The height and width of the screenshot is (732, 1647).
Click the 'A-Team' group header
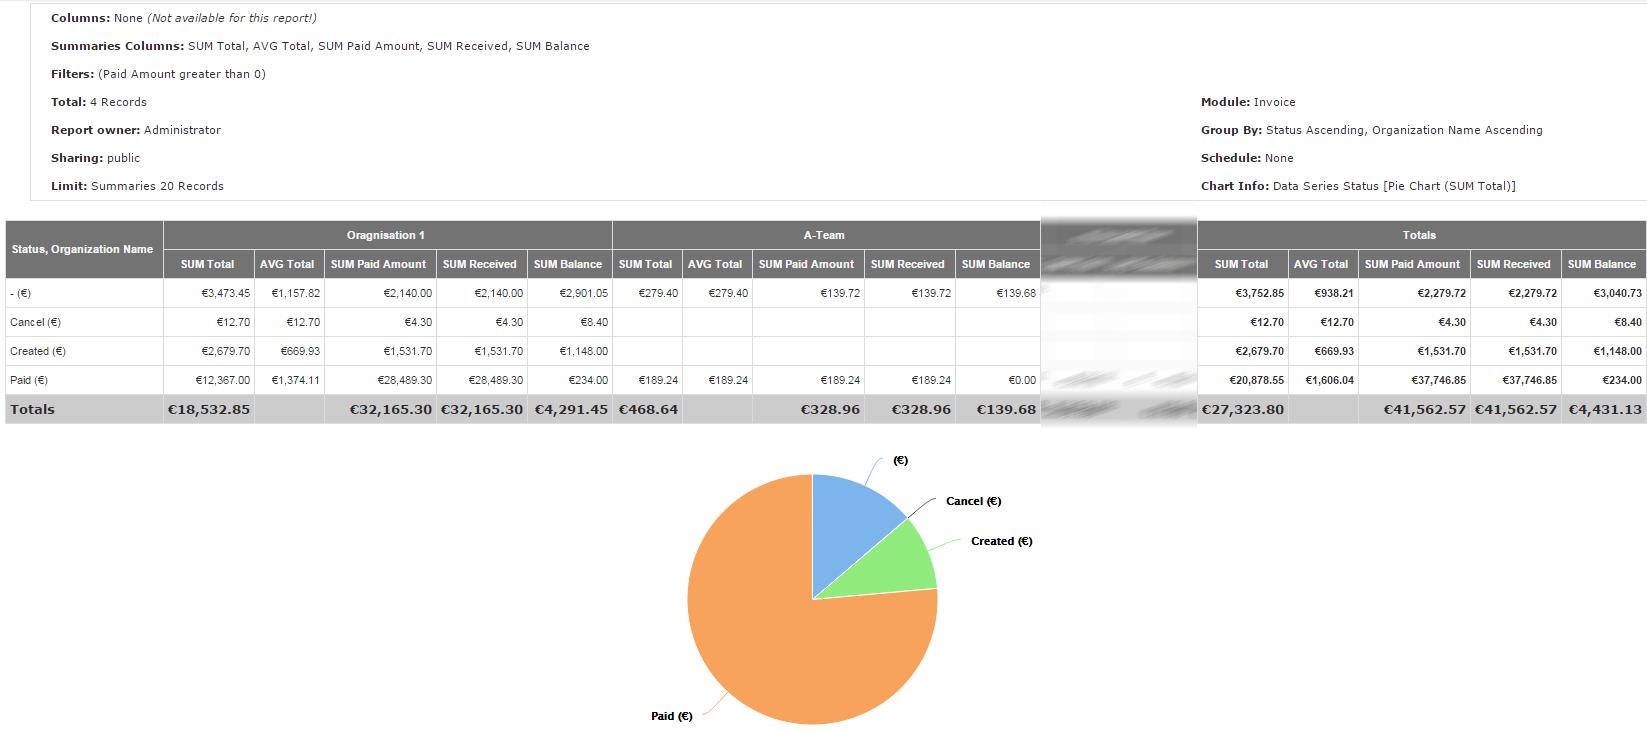(824, 235)
